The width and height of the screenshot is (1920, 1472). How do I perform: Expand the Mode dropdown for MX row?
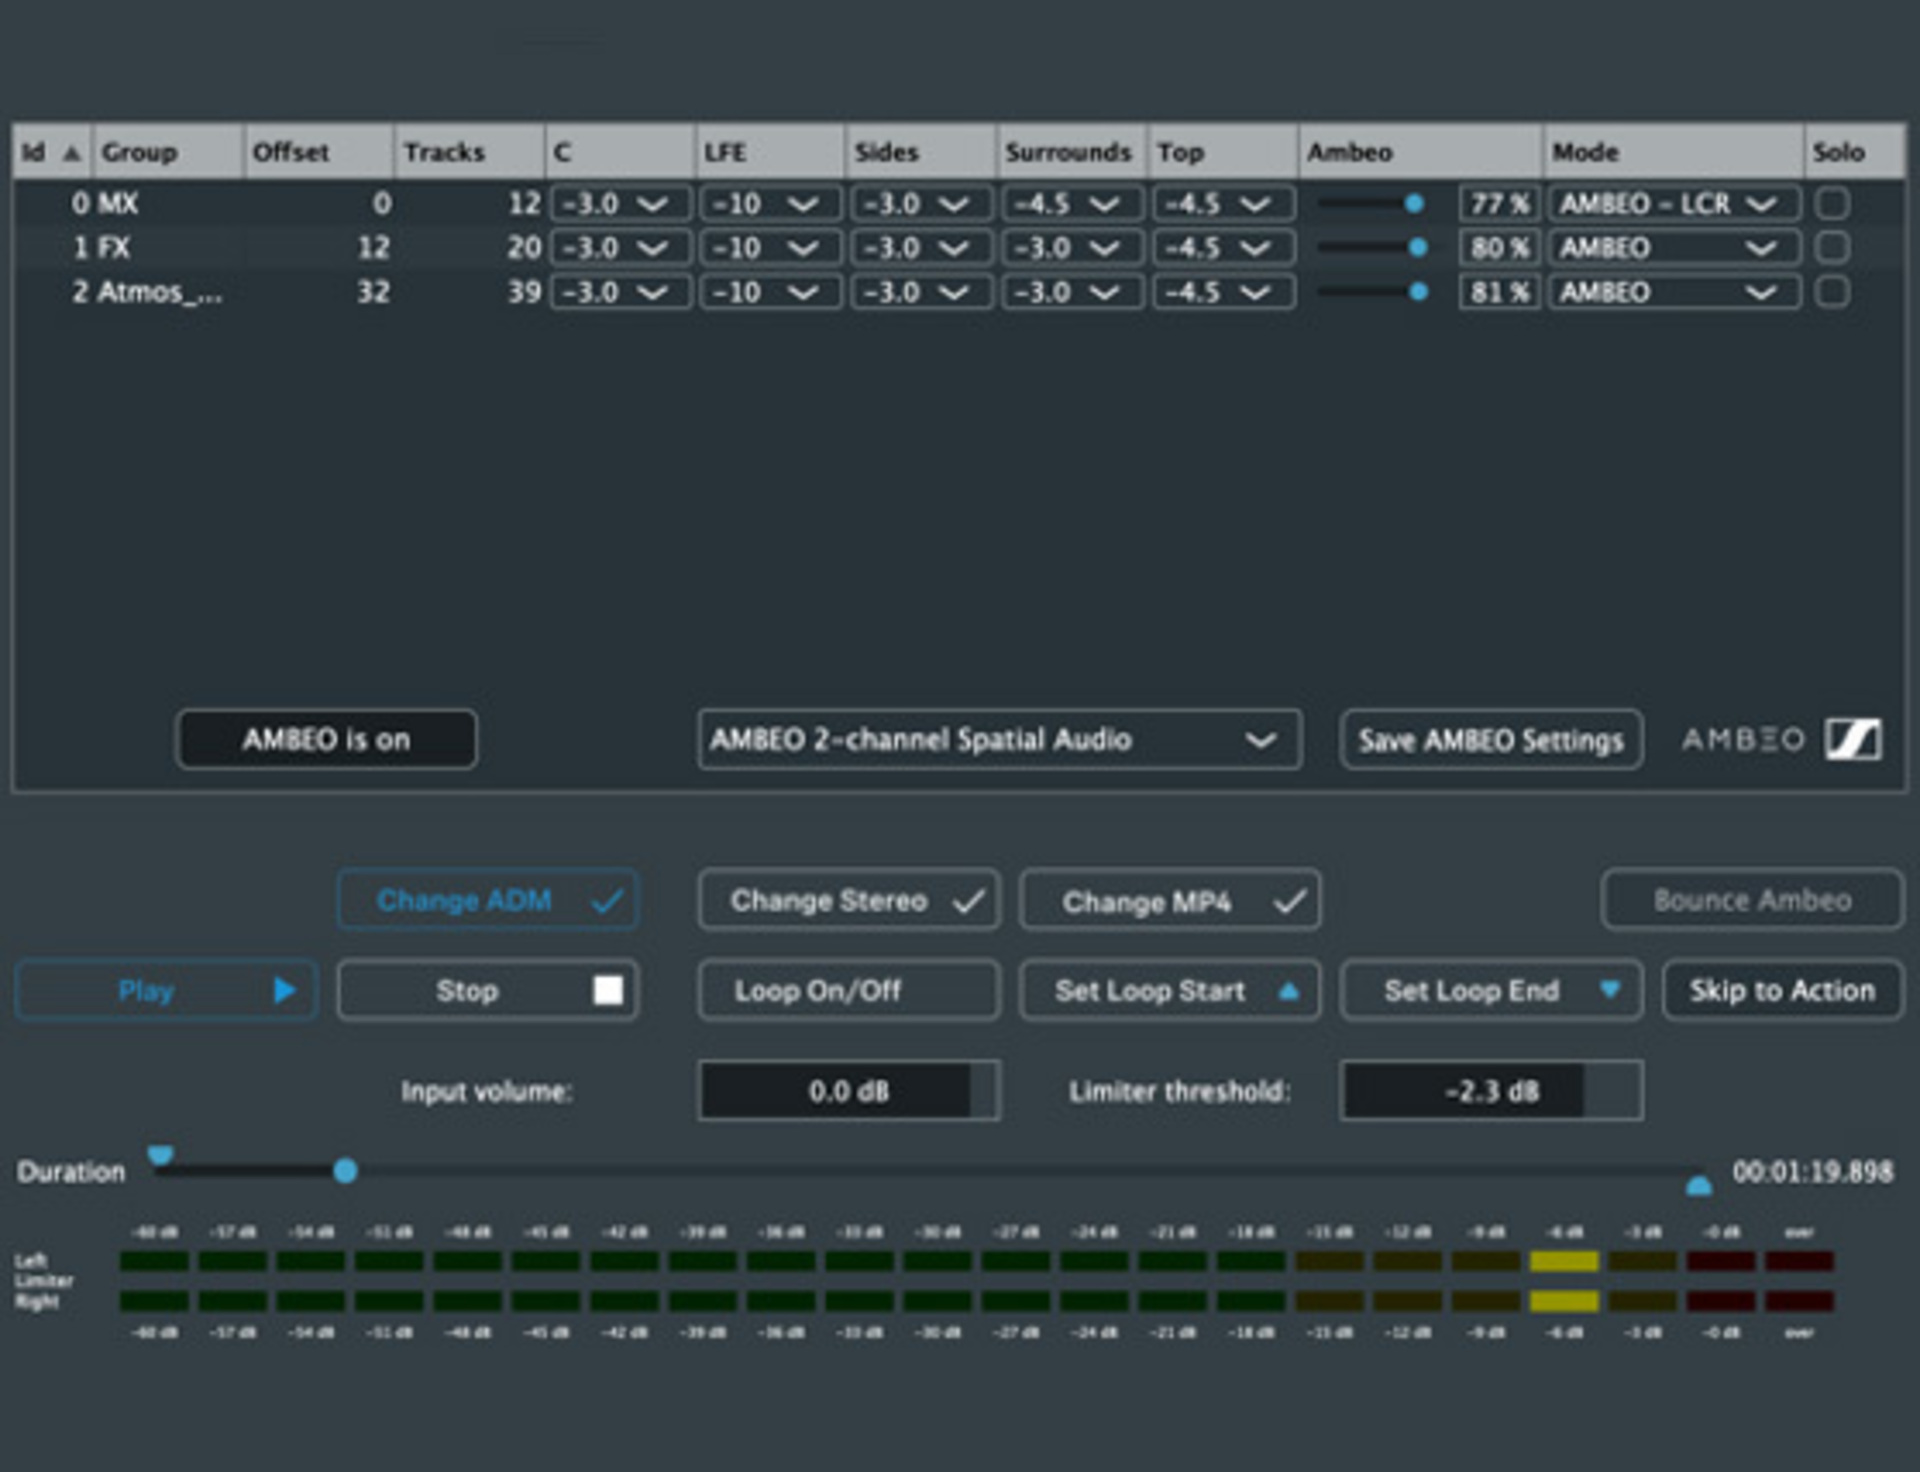click(x=1674, y=204)
